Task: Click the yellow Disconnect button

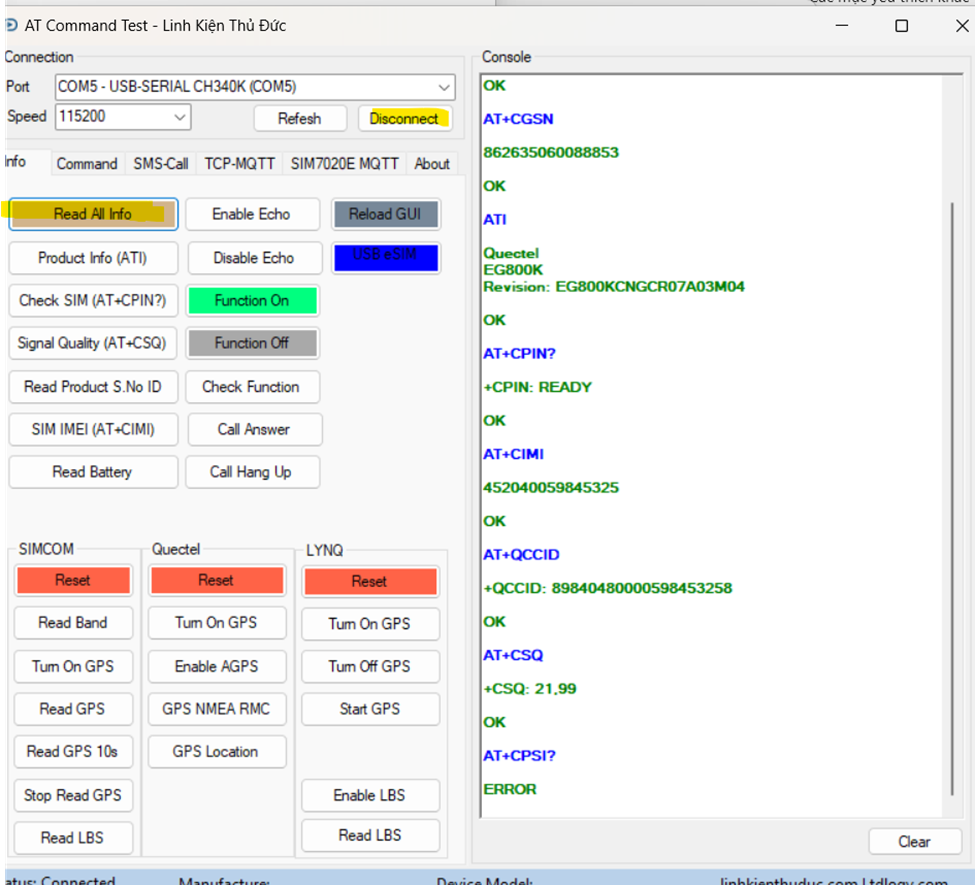Action: click(x=404, y=118)
